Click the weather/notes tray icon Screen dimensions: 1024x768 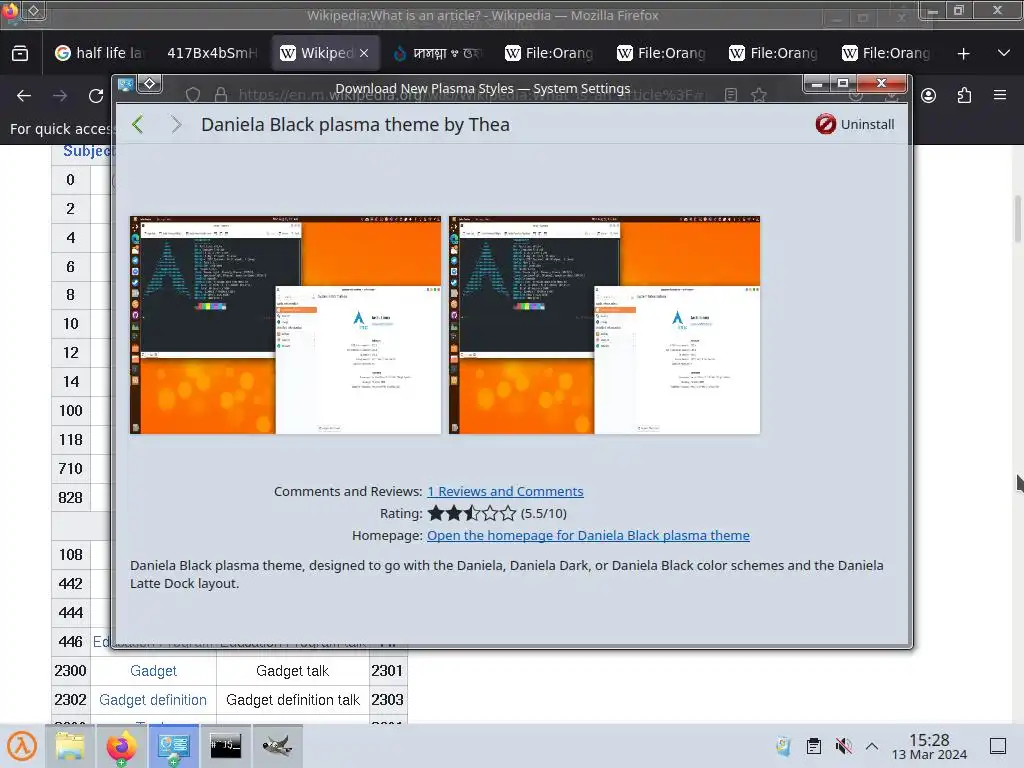coord(783,746)
